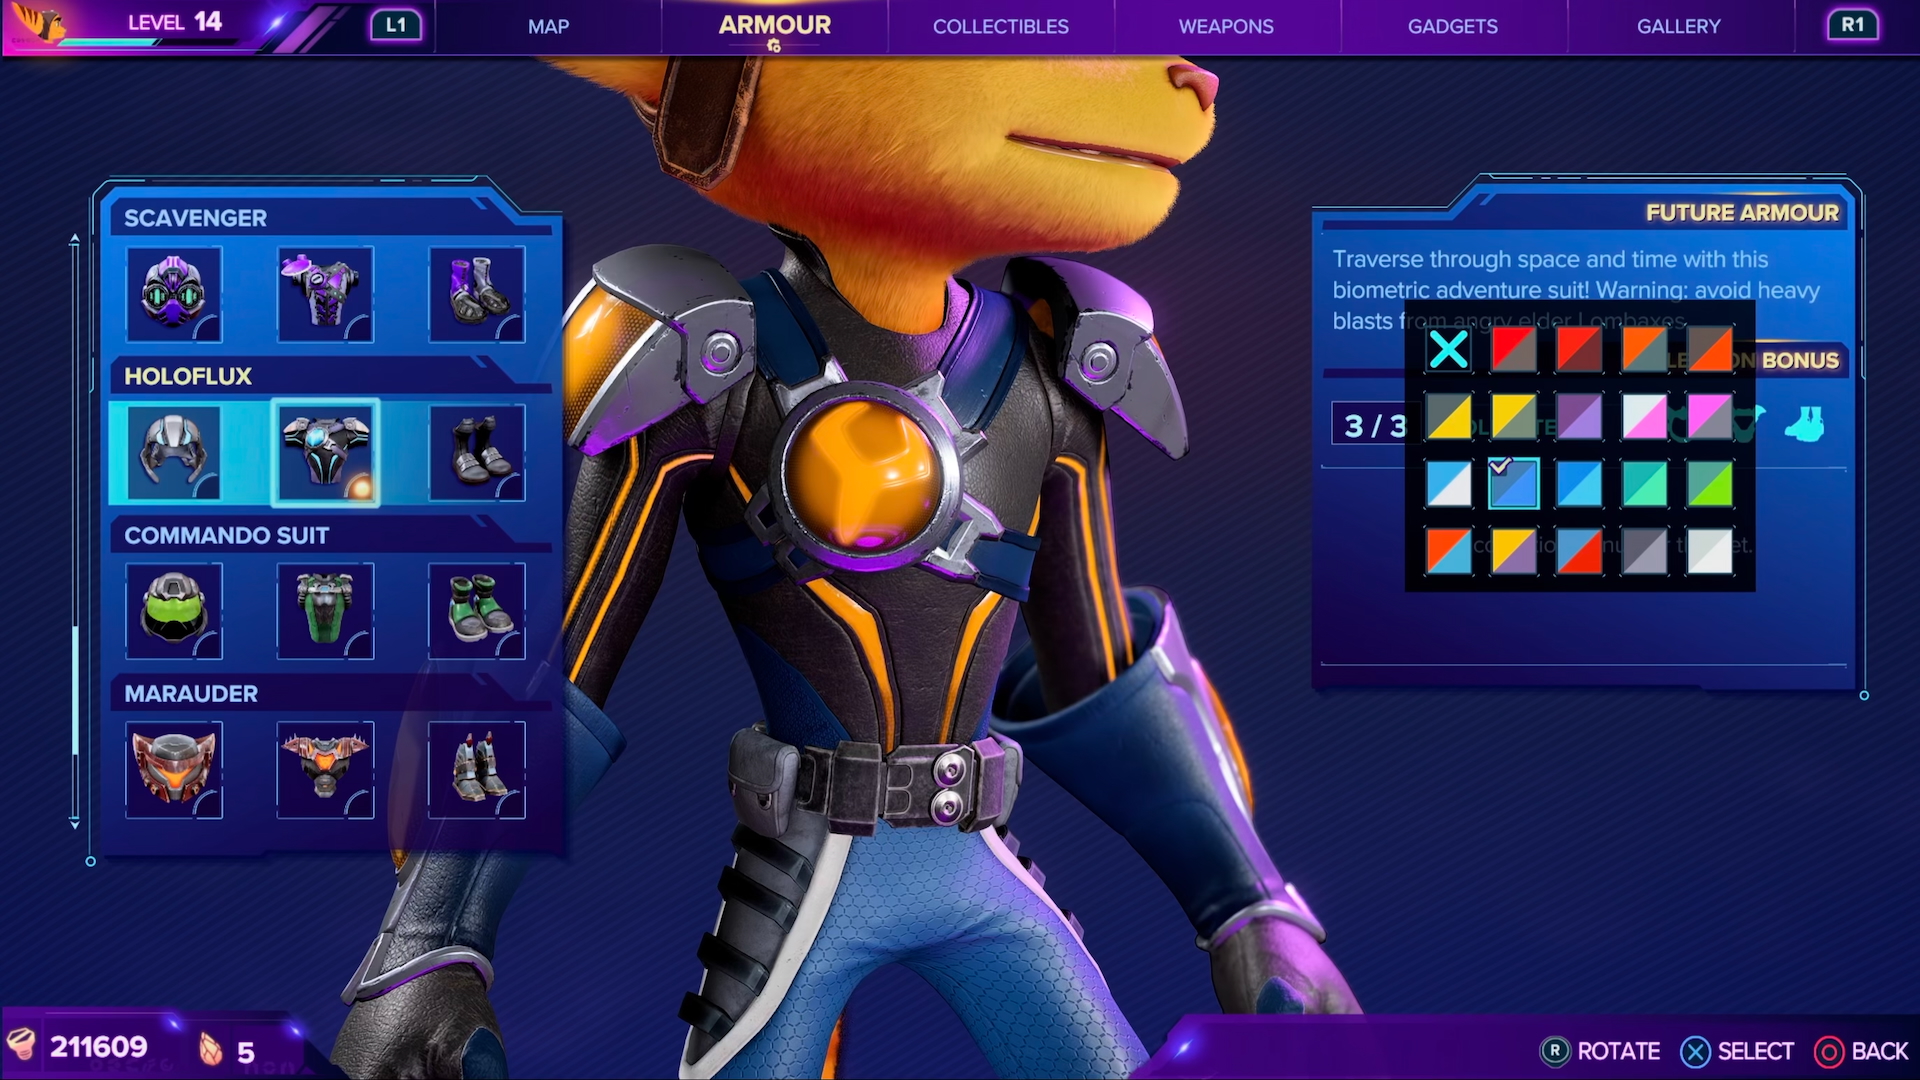1920x1080 pixels.
Task: Open the Weapons tab
Action: click(1226, 27)
